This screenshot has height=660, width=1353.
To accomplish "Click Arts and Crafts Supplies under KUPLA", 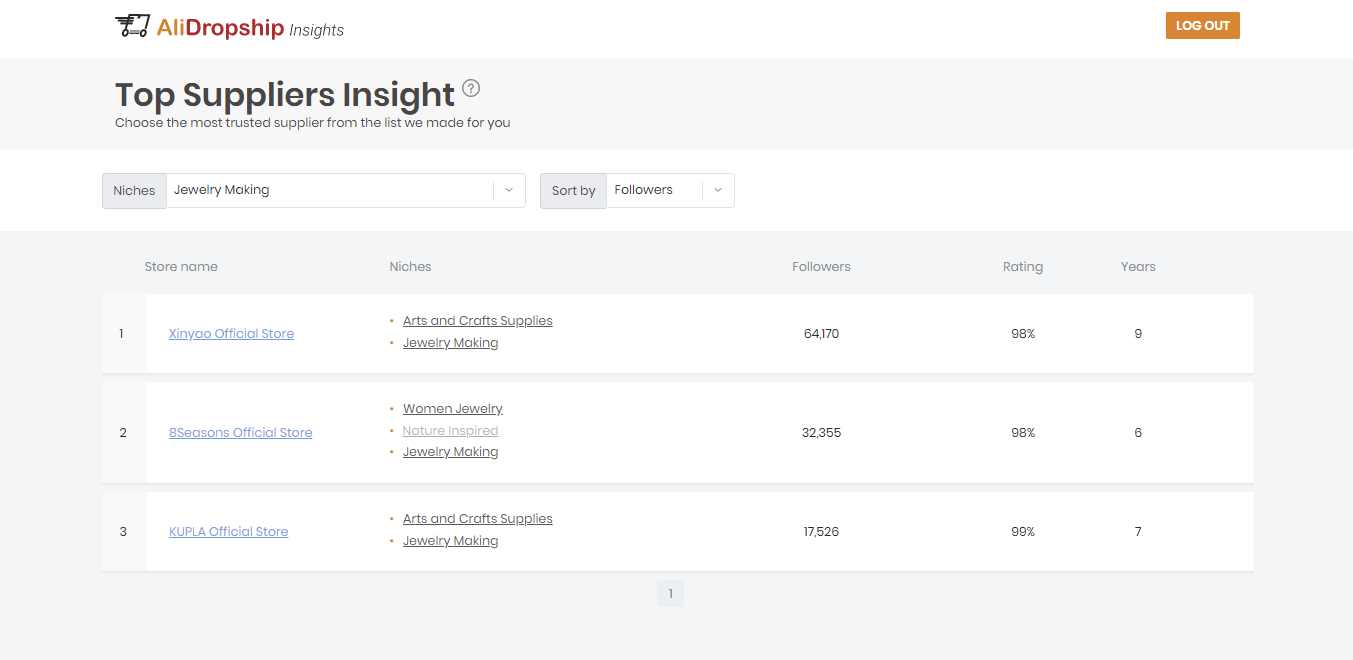I will pyautogui.click(x=477, y=519).
